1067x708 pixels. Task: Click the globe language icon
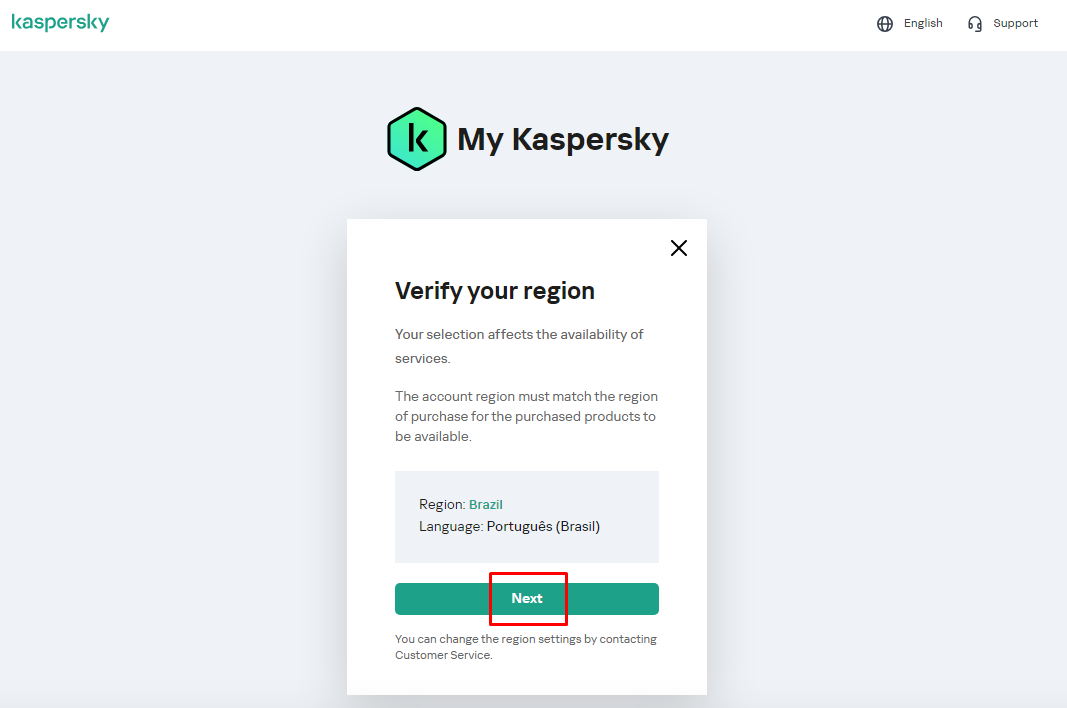pos(885,24)
